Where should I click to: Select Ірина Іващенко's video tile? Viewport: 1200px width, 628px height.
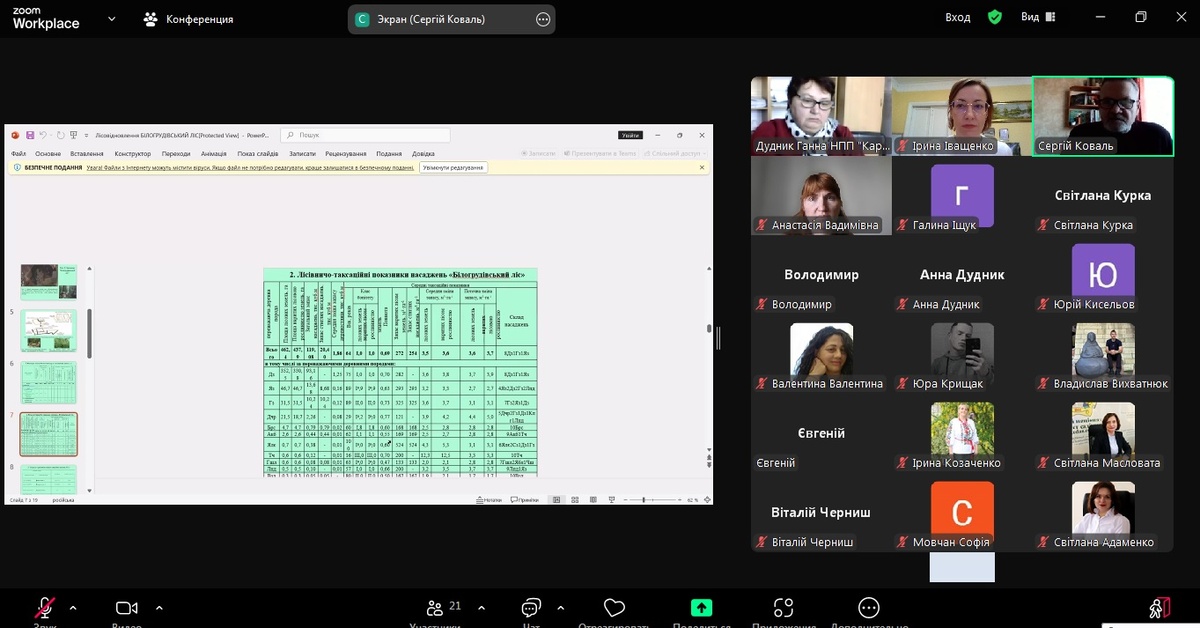point(961,115)
